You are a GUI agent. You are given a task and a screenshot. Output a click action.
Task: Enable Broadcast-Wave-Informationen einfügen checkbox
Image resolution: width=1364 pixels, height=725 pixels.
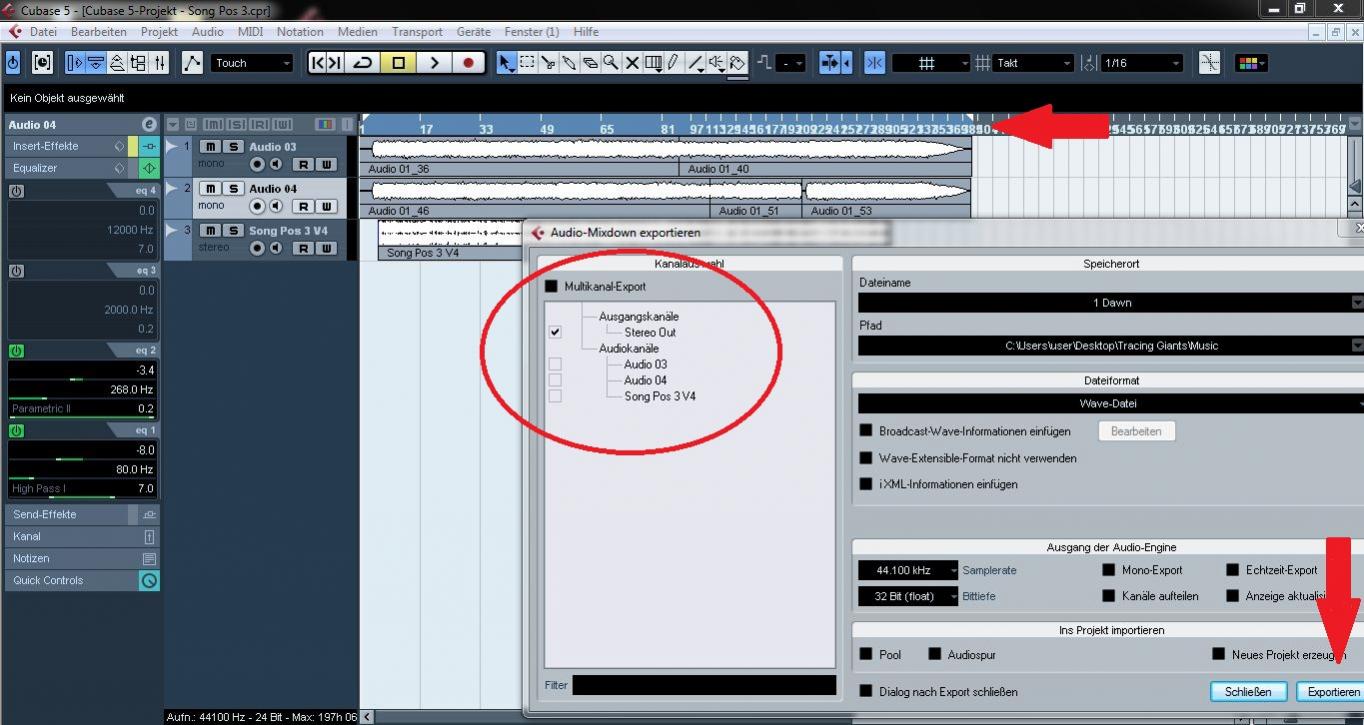tap(867, 431)
